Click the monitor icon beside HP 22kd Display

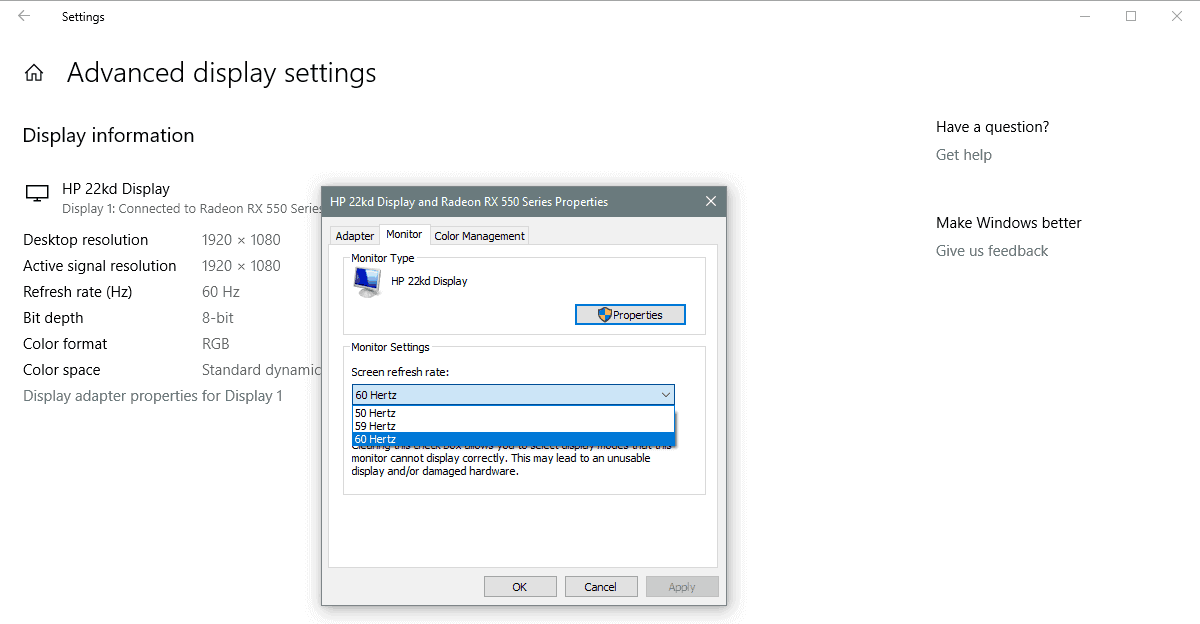click(x=37, y=193)
